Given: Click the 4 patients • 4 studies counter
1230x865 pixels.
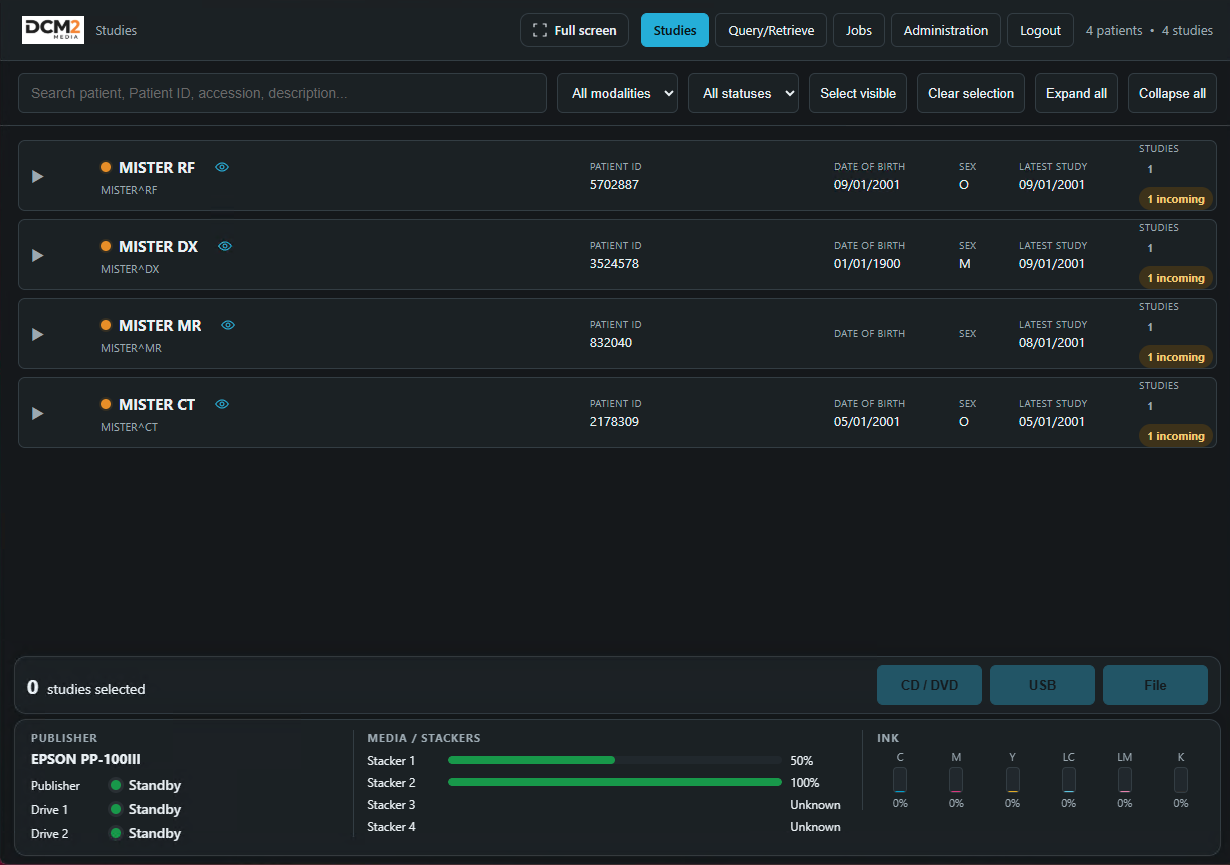Looking at the screenshot, I should pyautogui.click(x=1149, y=30).
